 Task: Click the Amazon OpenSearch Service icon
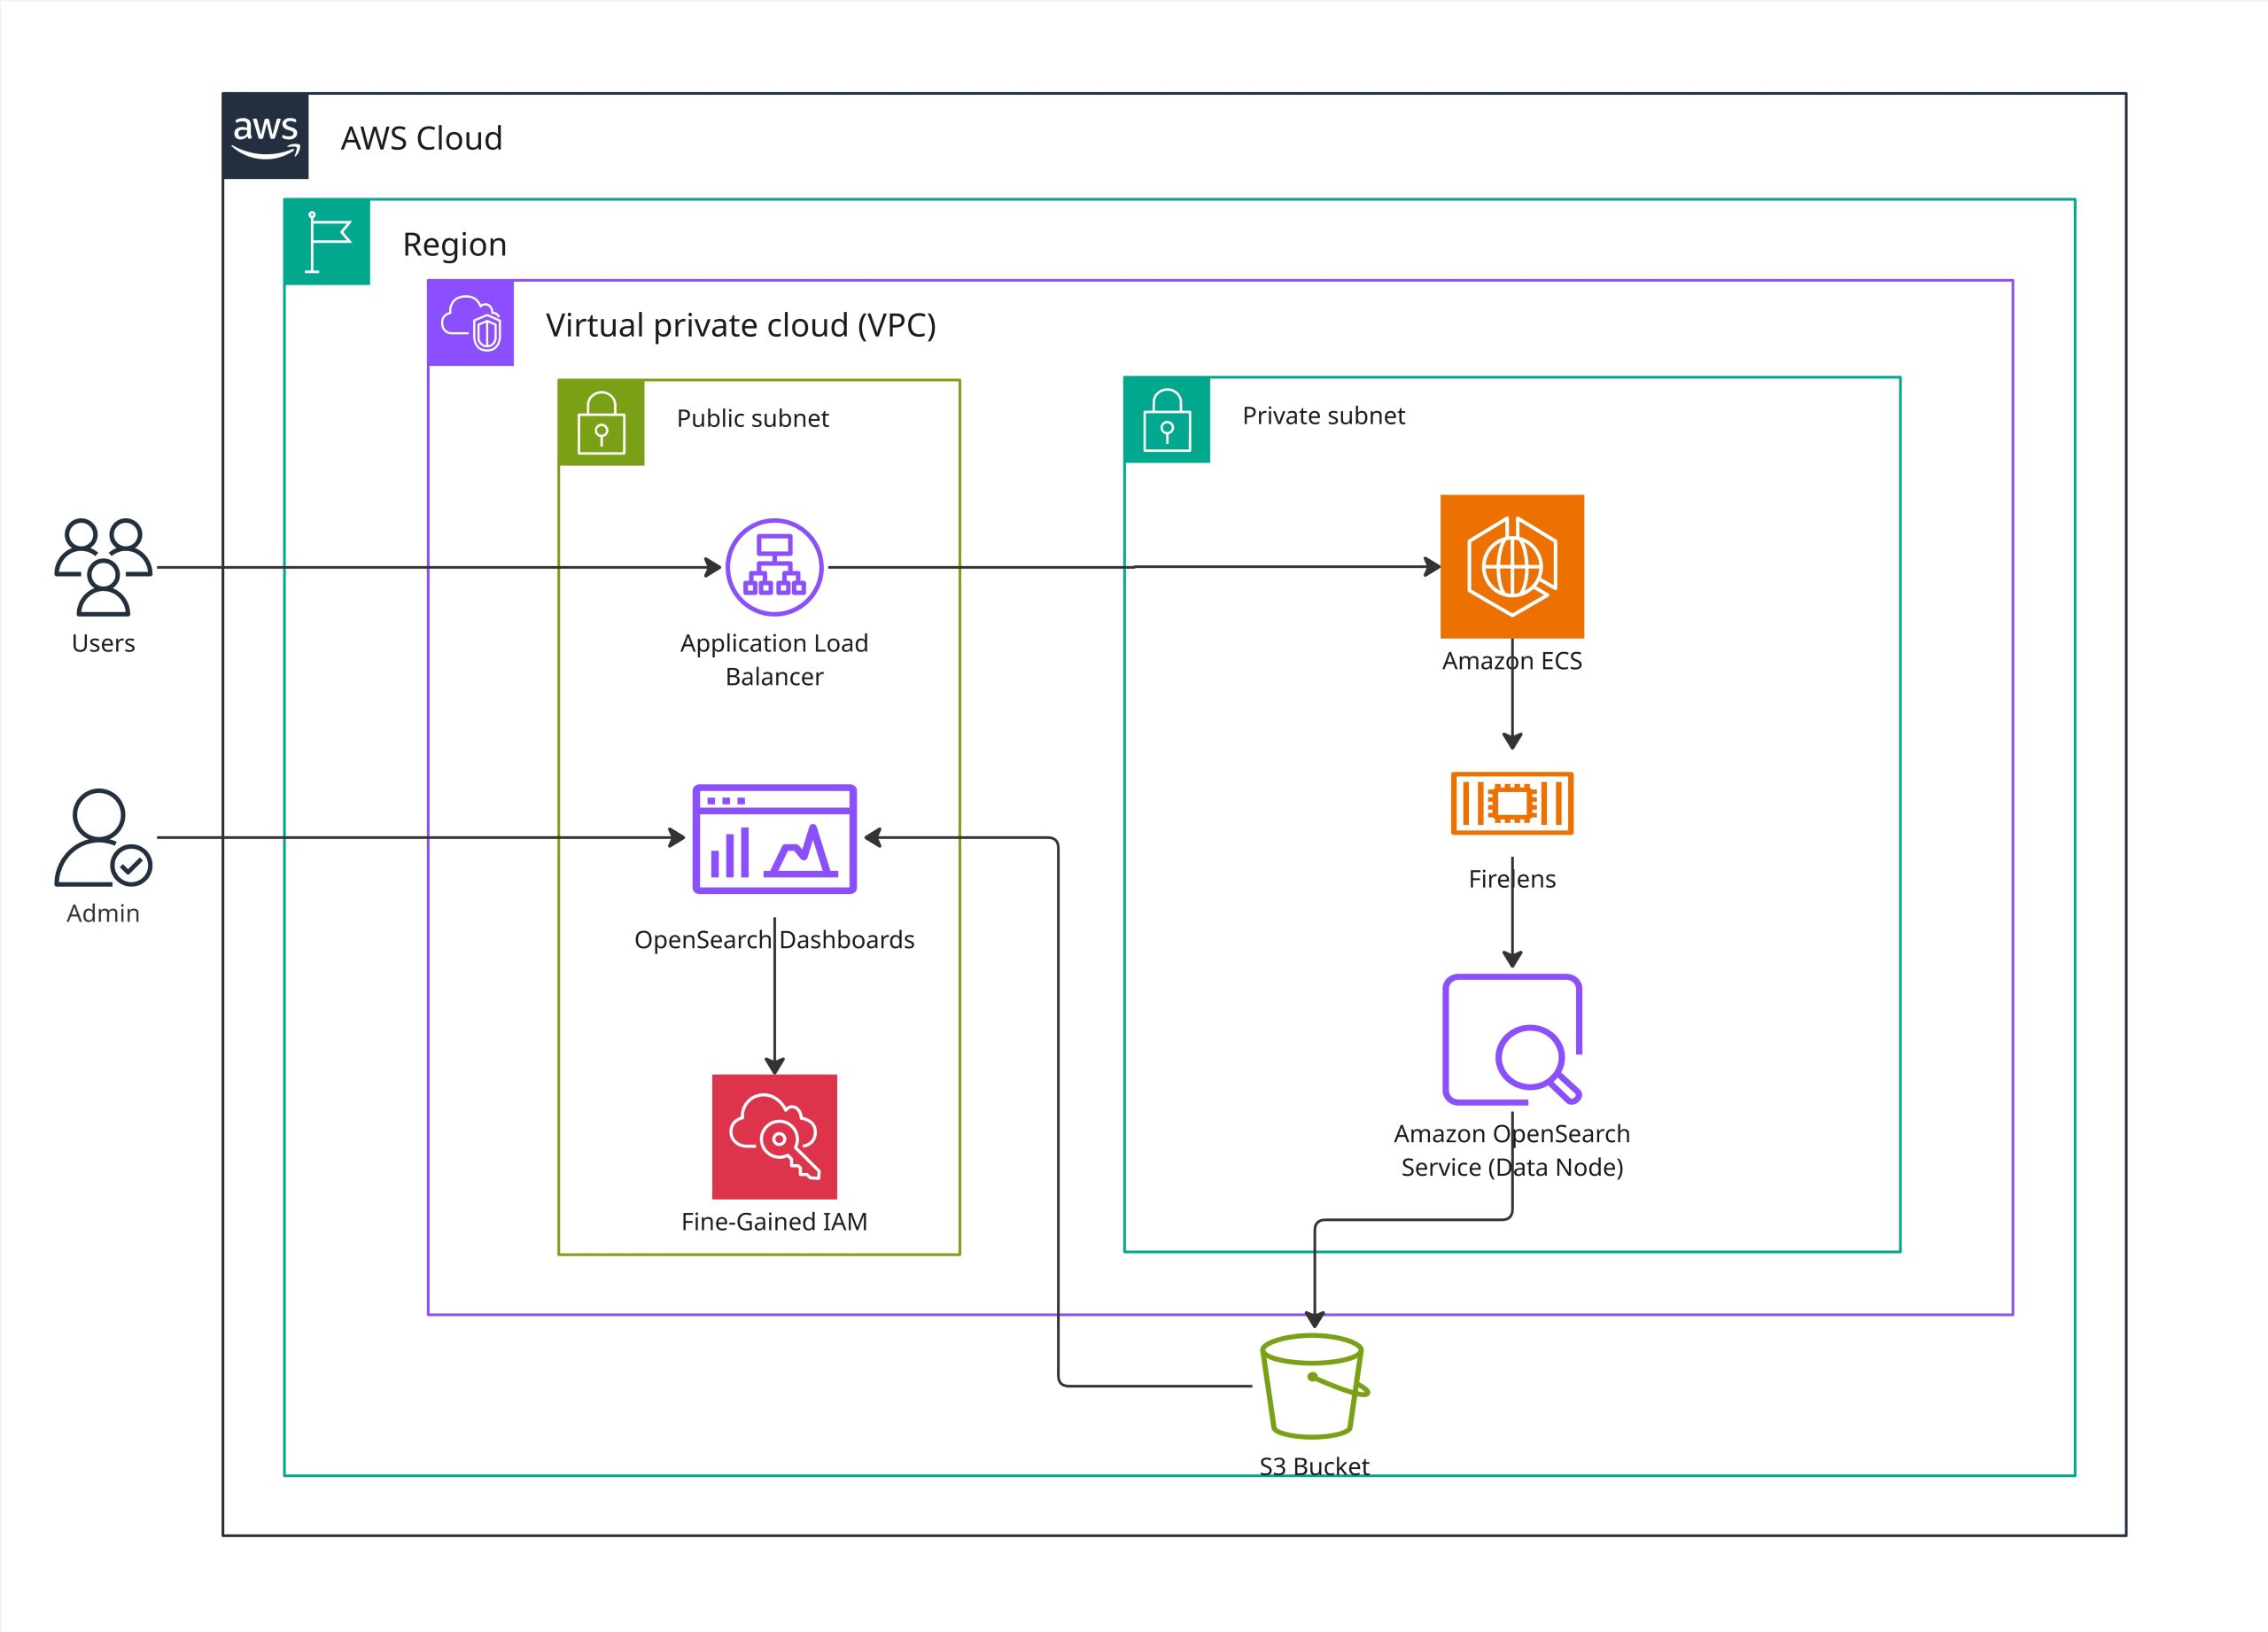(x=1511, y=1039)
